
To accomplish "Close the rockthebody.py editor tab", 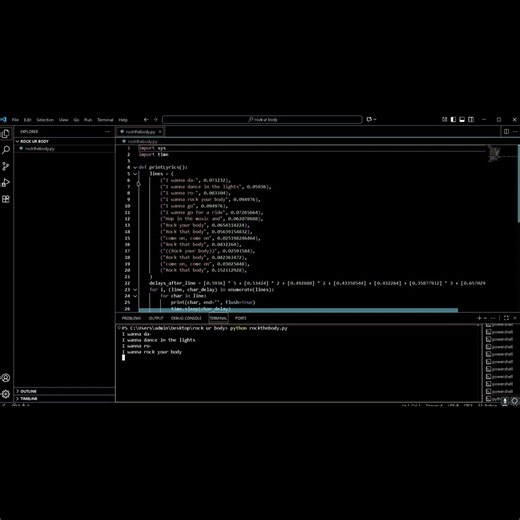I will [x=160, y=132].
